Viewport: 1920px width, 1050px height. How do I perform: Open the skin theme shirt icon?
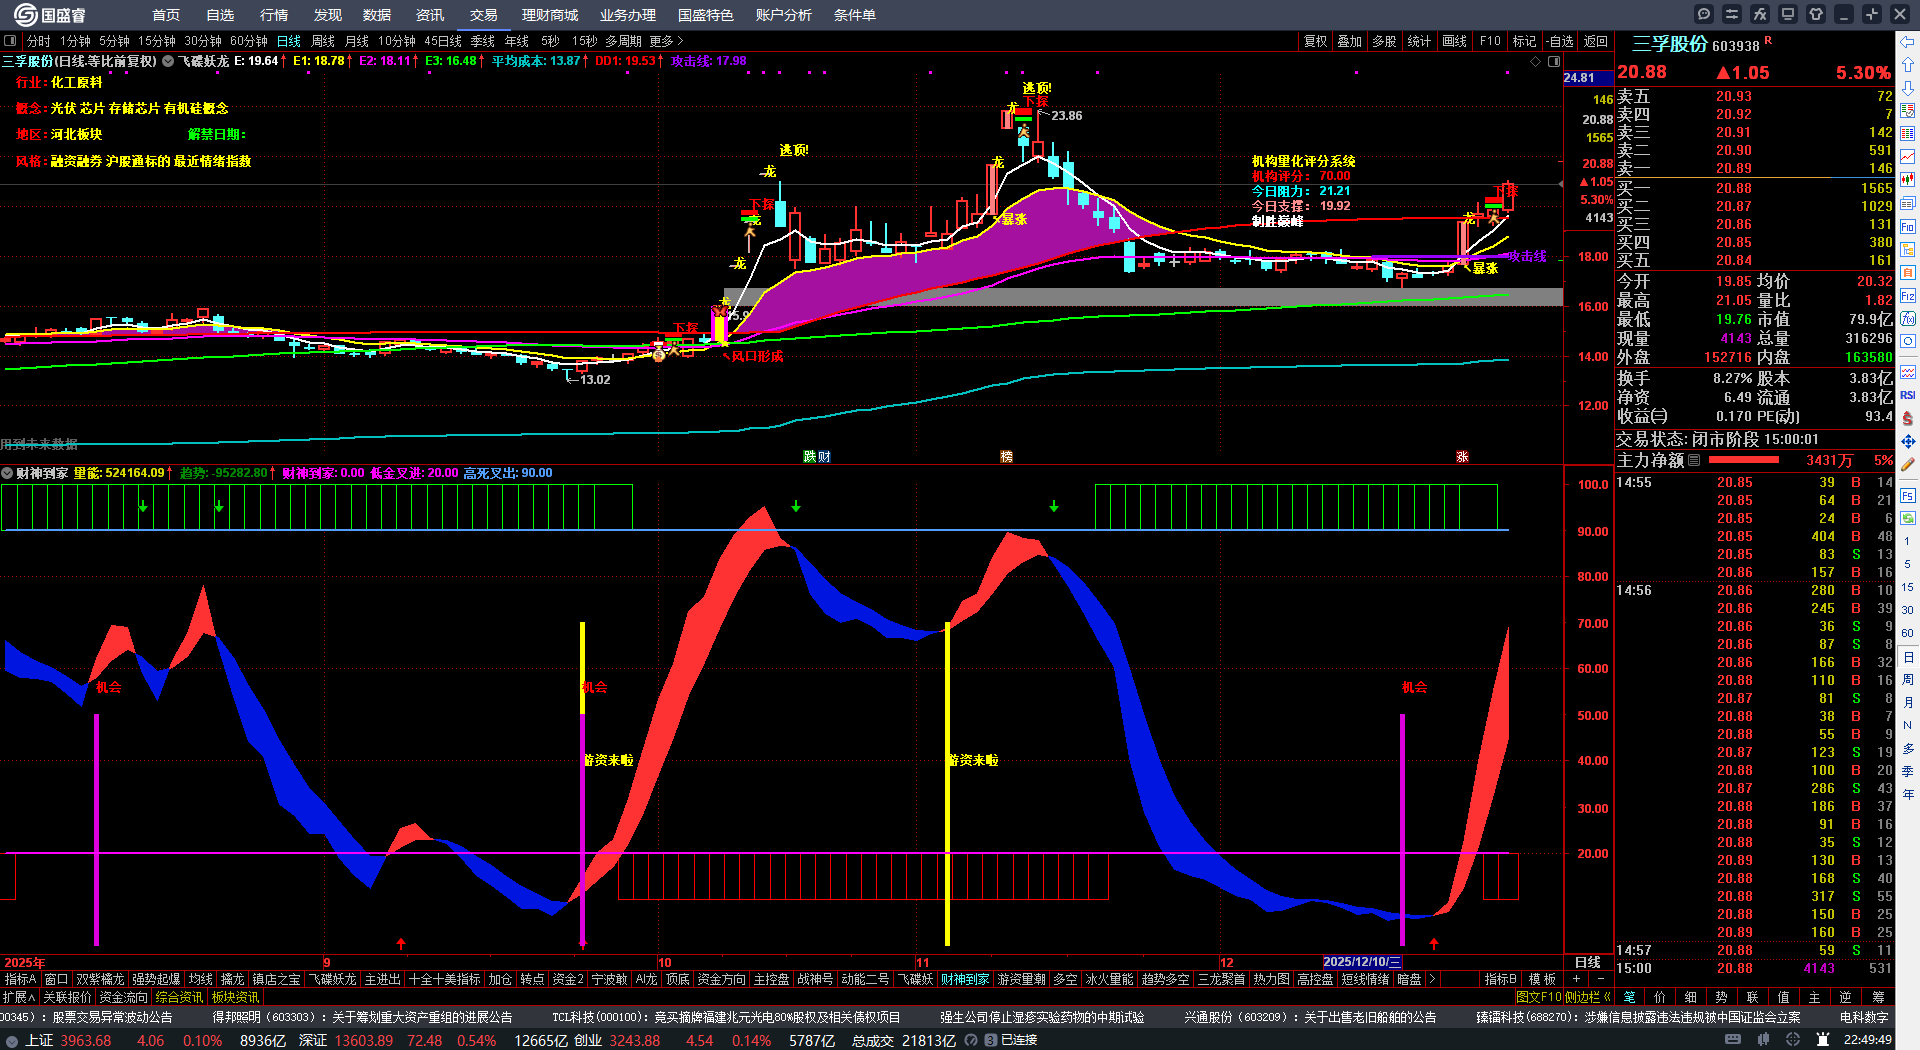1816,14
